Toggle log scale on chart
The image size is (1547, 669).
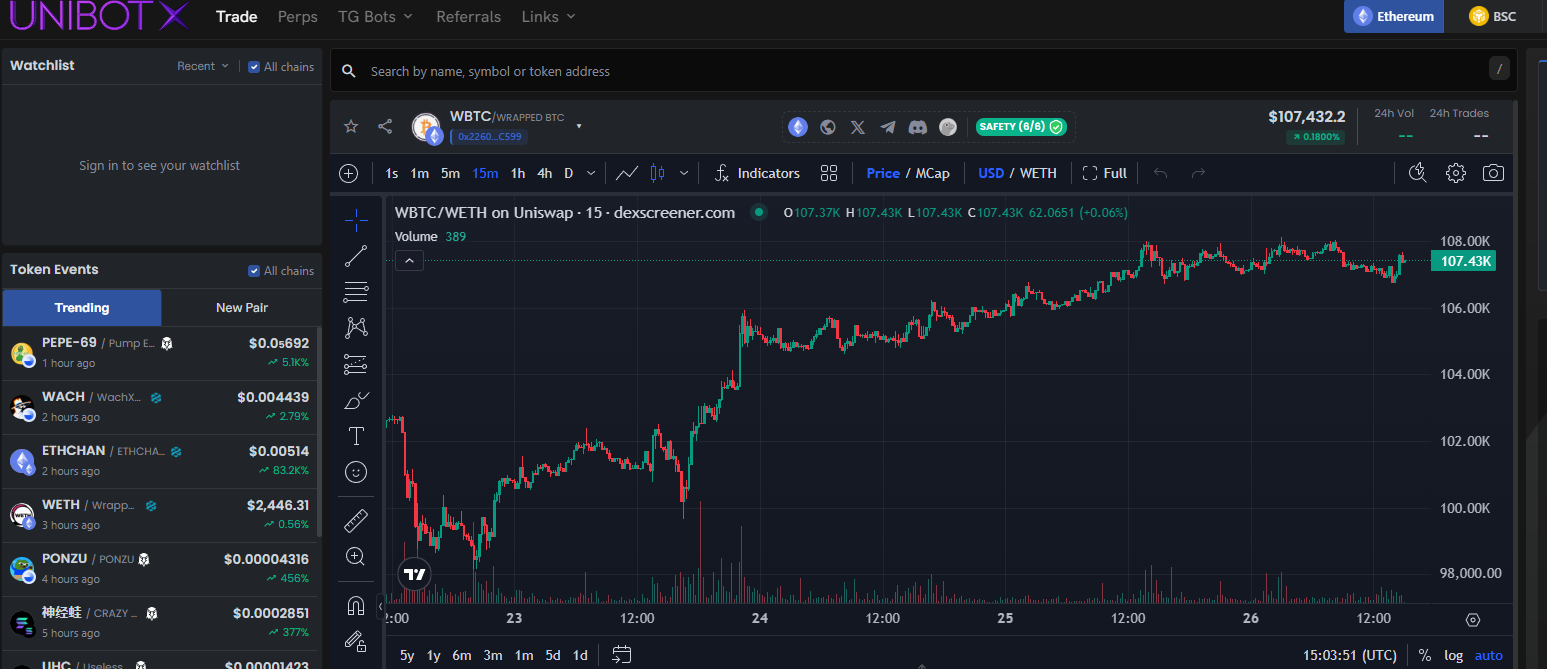pos(1453,655)
